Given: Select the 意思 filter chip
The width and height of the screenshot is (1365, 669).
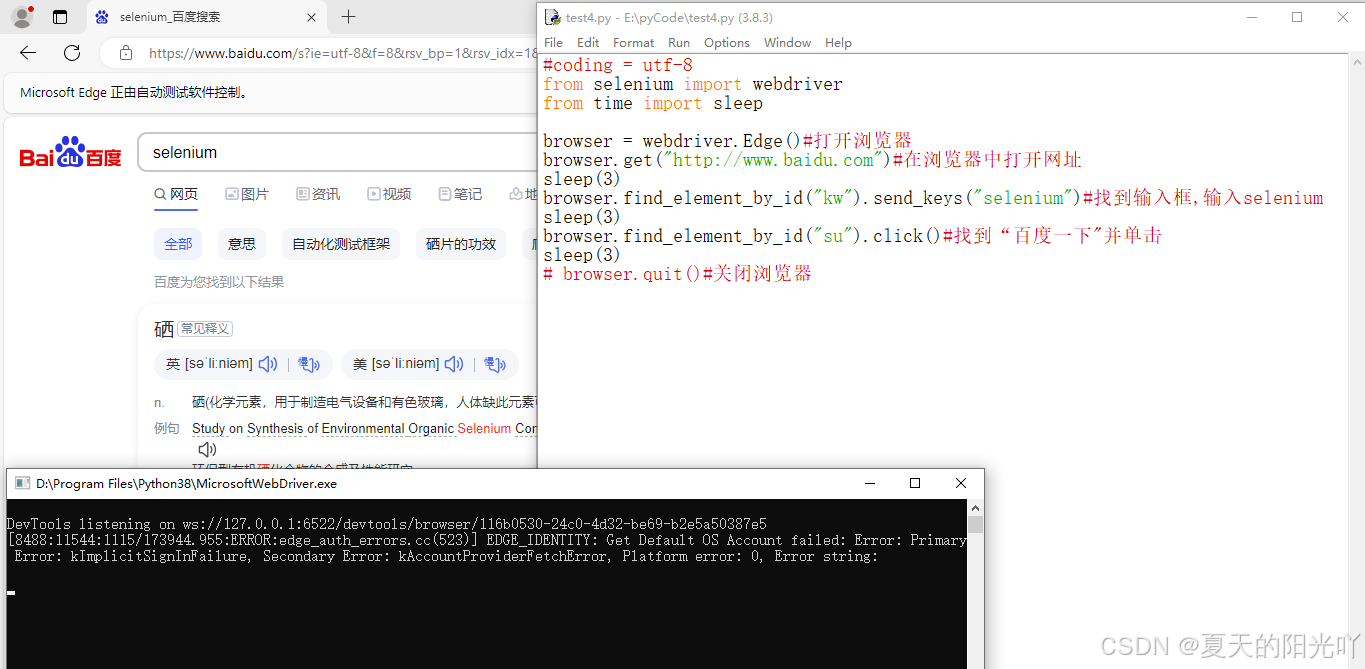Looking at the screenshot, I should coord(242,244).
